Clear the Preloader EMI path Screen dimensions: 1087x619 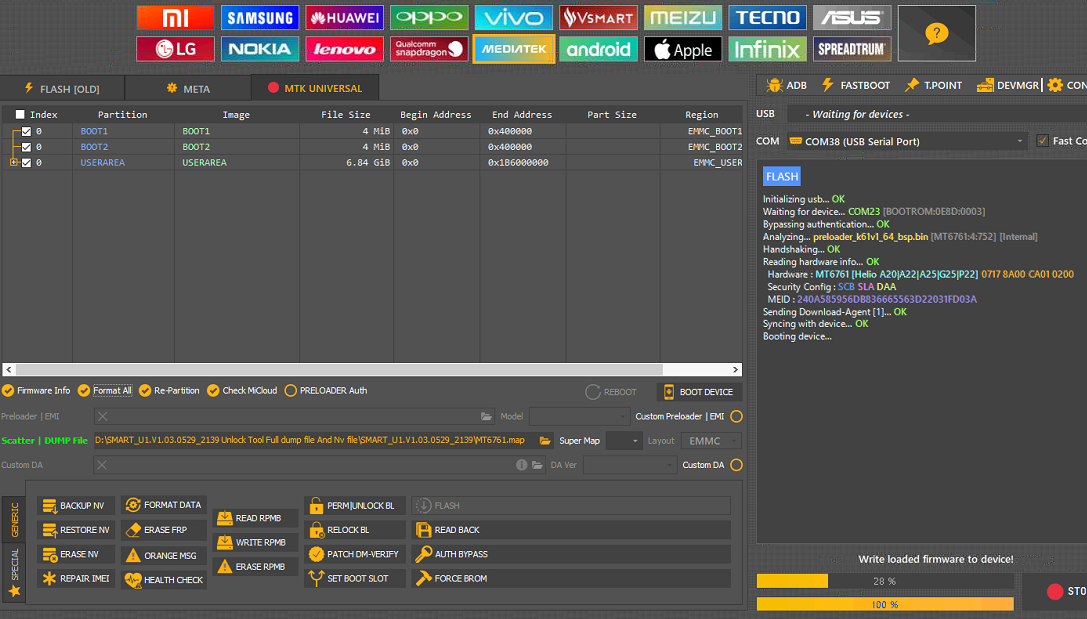[x=103, y=417]
